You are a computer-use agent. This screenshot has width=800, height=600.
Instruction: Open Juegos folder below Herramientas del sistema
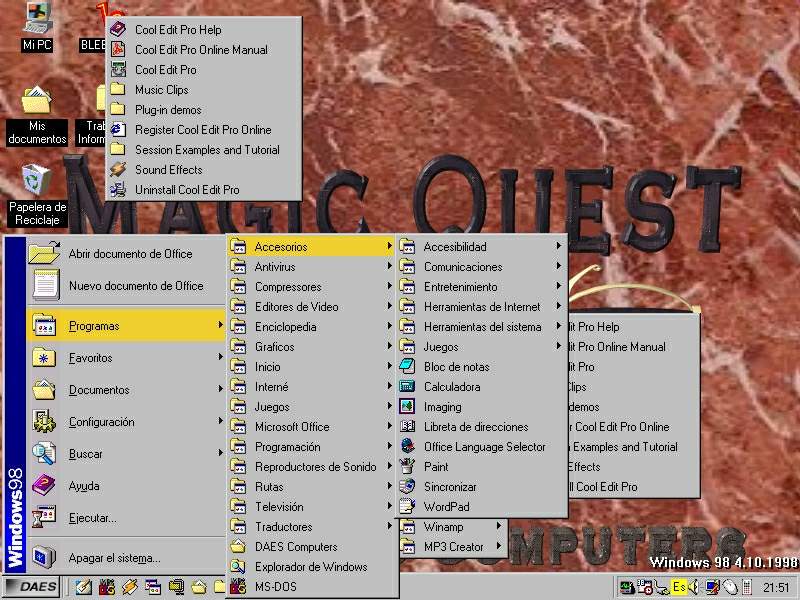click(x=483, y=346)
